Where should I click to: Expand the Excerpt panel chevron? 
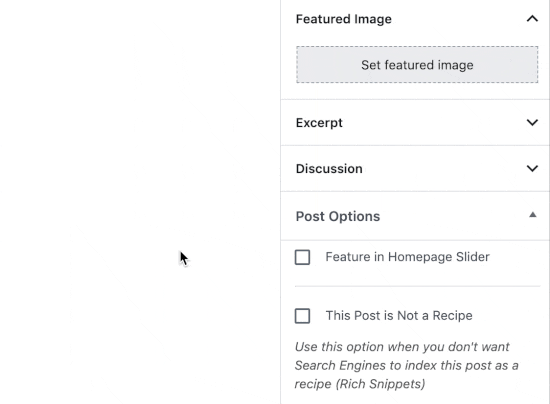tap(532, 122)
